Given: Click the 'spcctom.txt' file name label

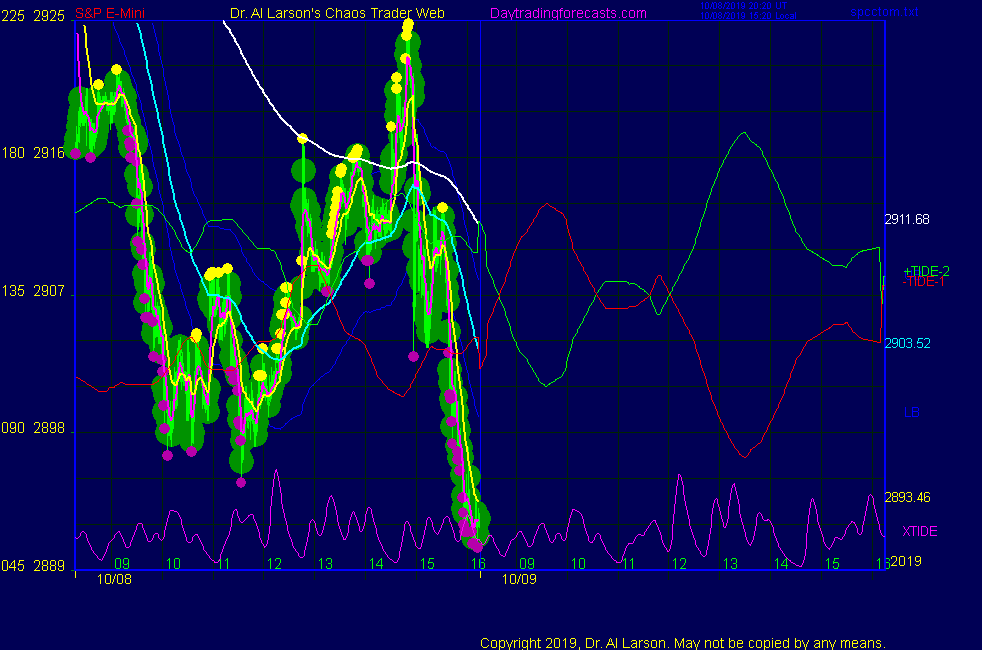Looking at the screenshot, I should 884,12.
